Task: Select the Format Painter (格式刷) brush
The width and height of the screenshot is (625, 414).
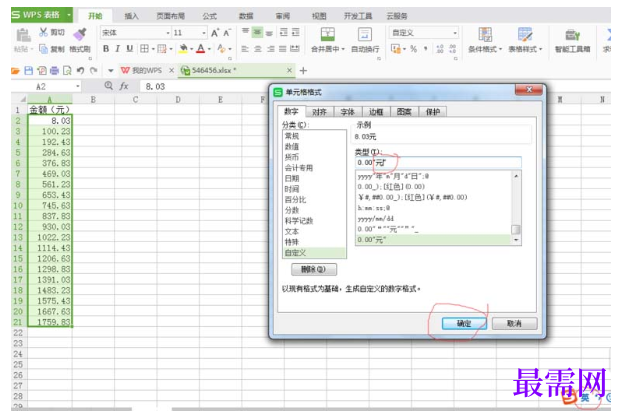Action: 80,34
